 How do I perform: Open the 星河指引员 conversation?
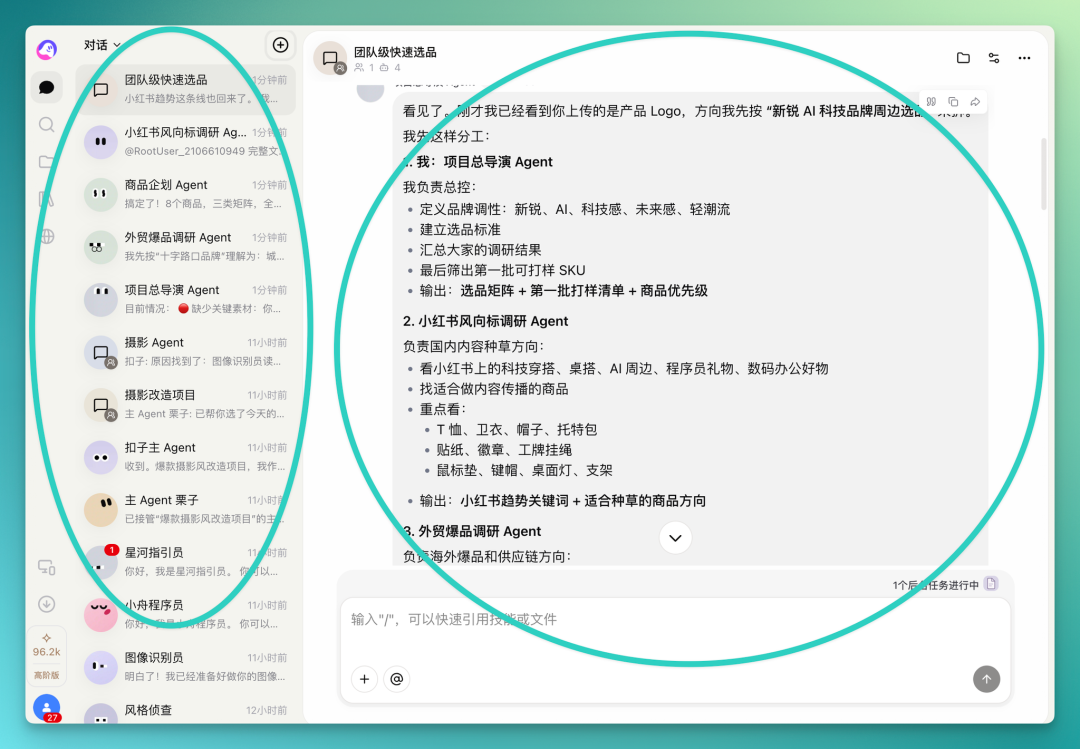click(186, 562)
